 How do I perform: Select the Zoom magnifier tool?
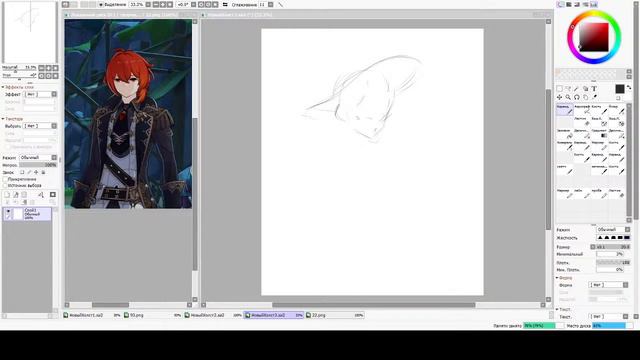coord(568,97)
